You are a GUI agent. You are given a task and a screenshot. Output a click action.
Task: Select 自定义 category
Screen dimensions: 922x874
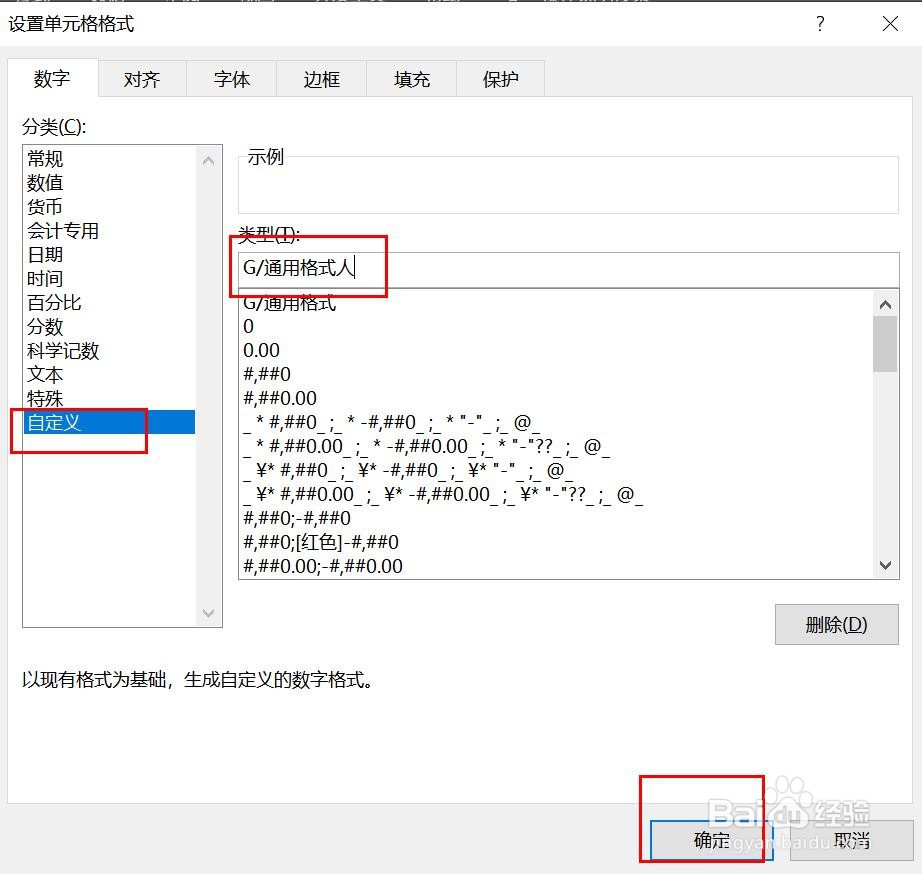(x=109, y=422)
